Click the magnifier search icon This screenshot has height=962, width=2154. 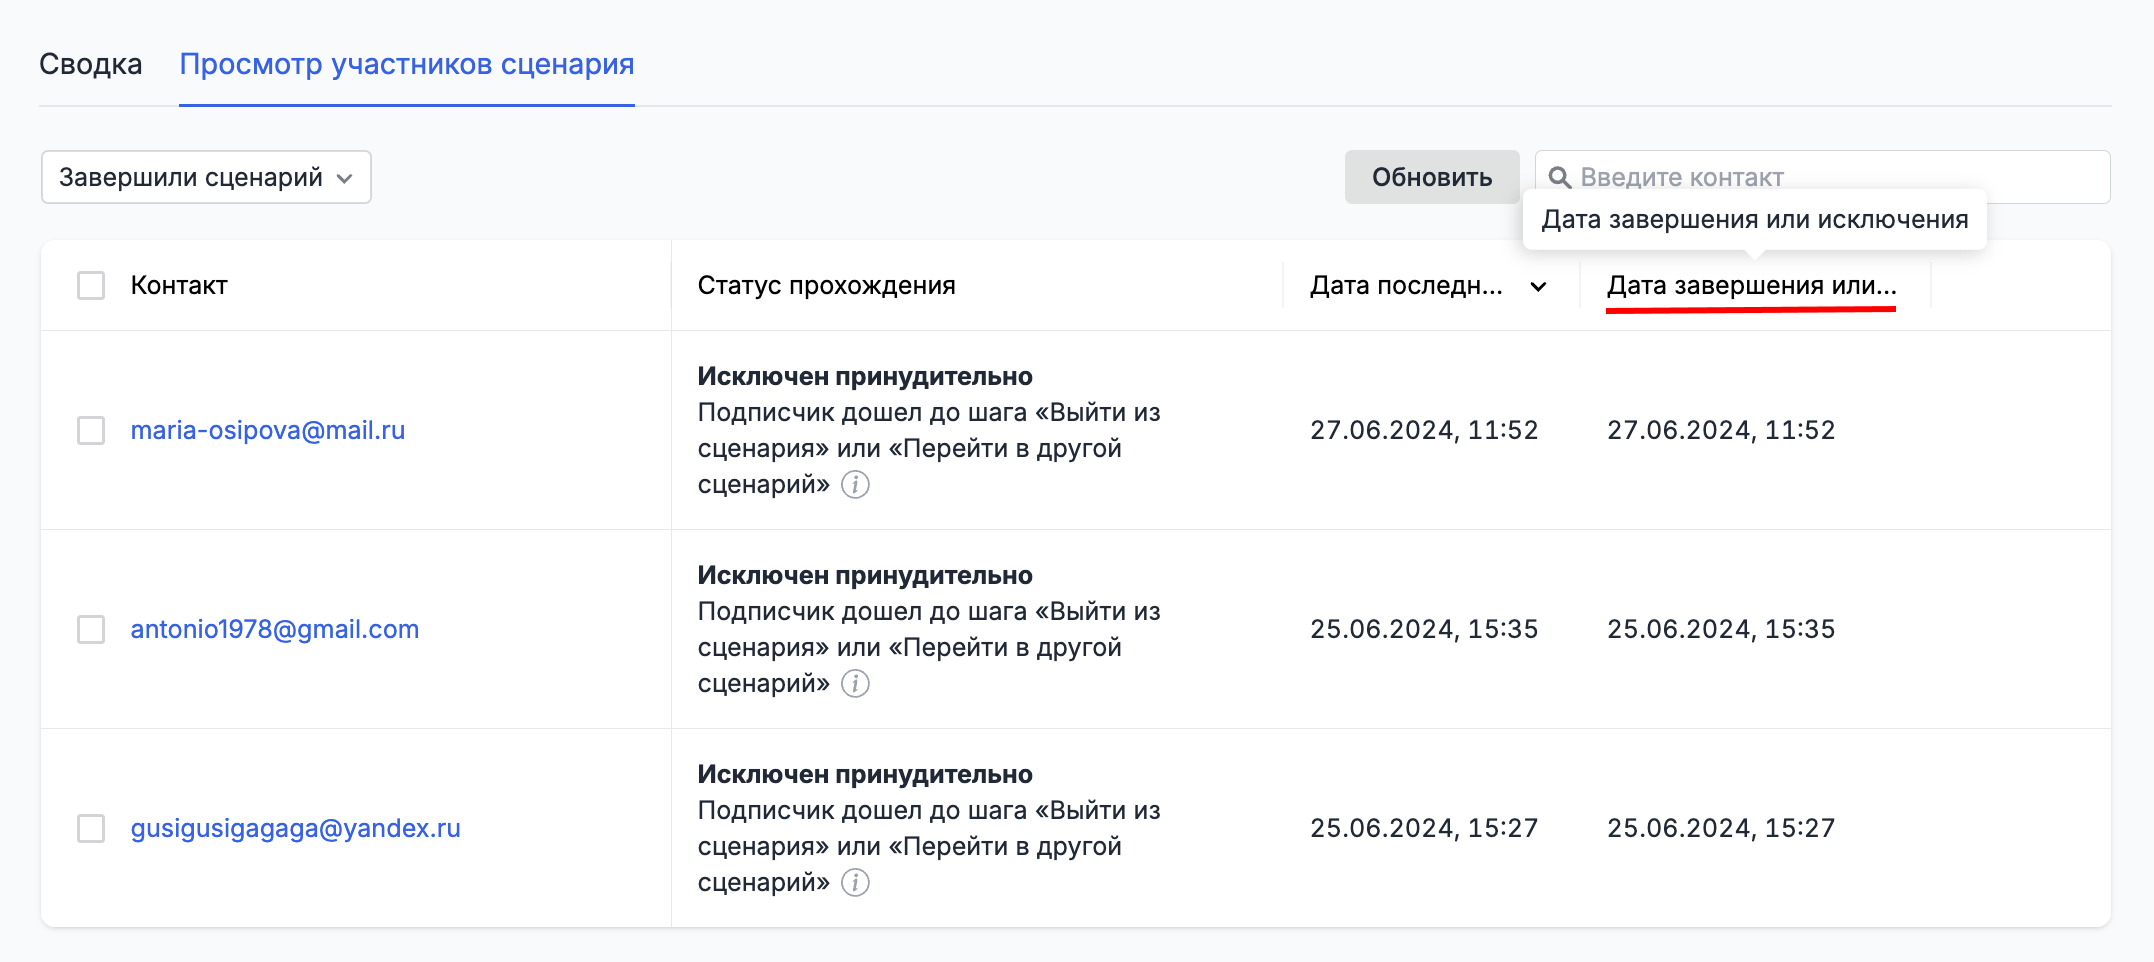pos(1559,178)
